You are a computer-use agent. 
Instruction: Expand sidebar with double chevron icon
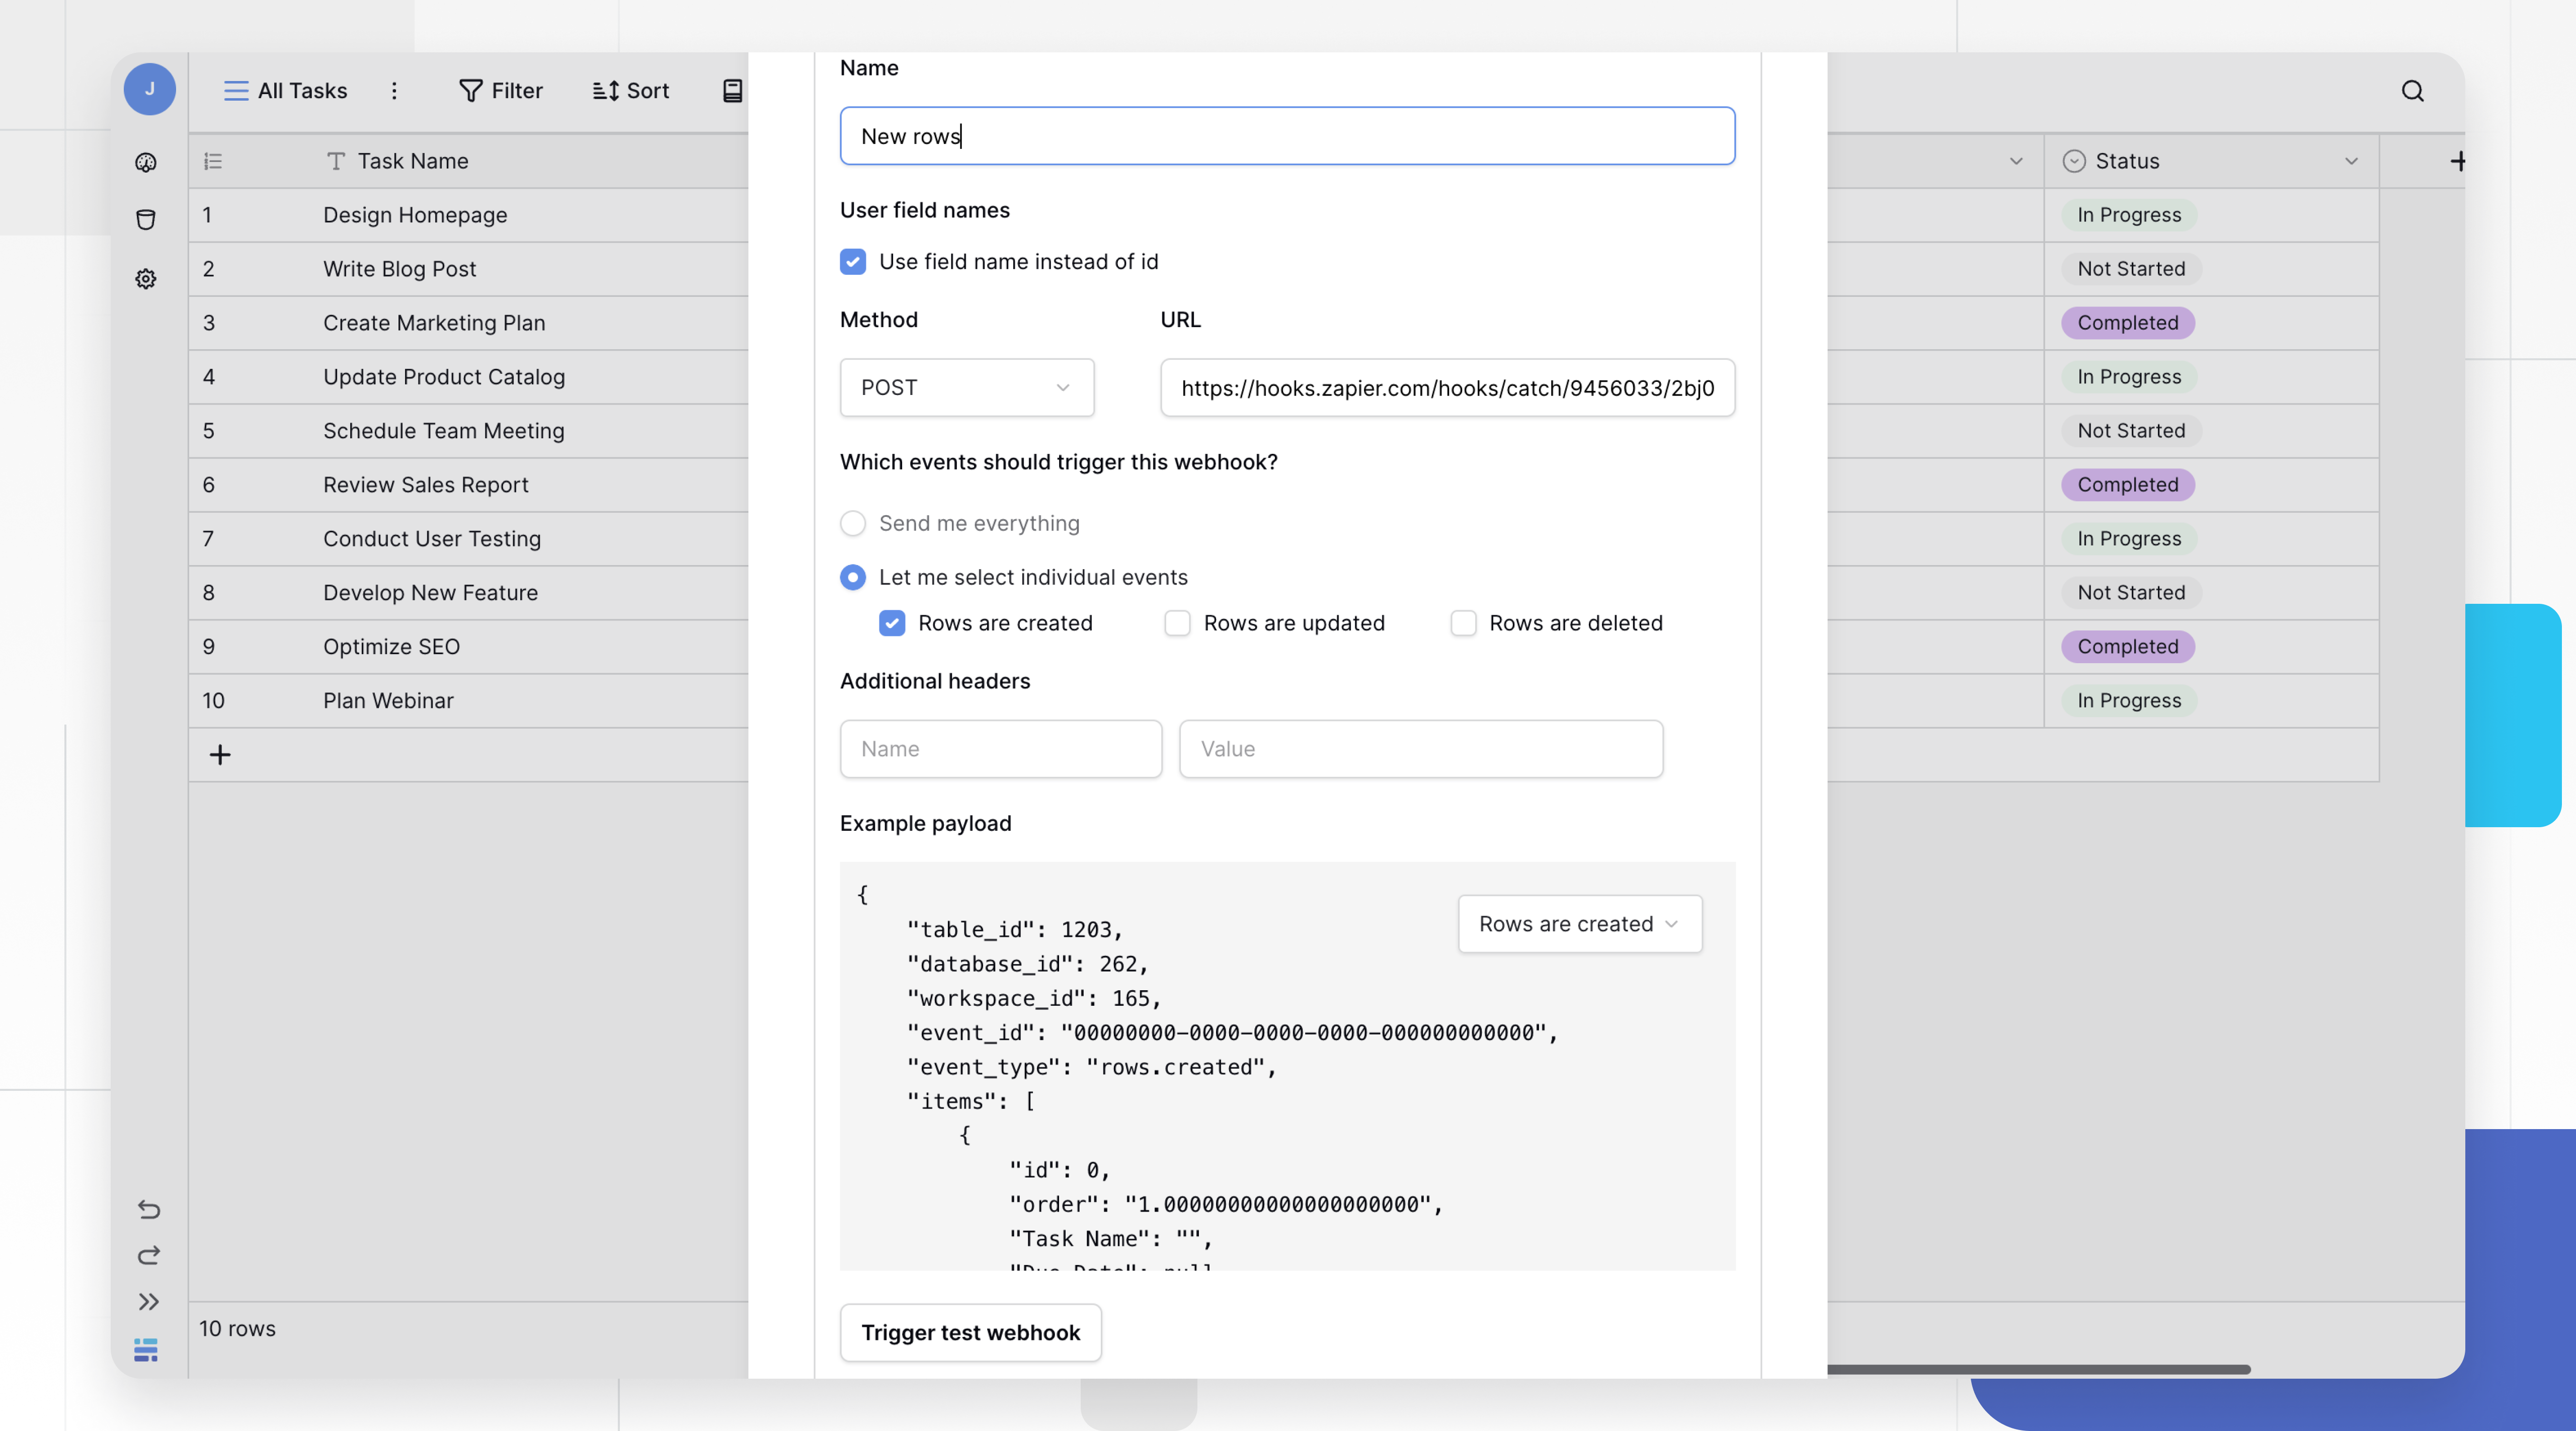click(148, 1301)
